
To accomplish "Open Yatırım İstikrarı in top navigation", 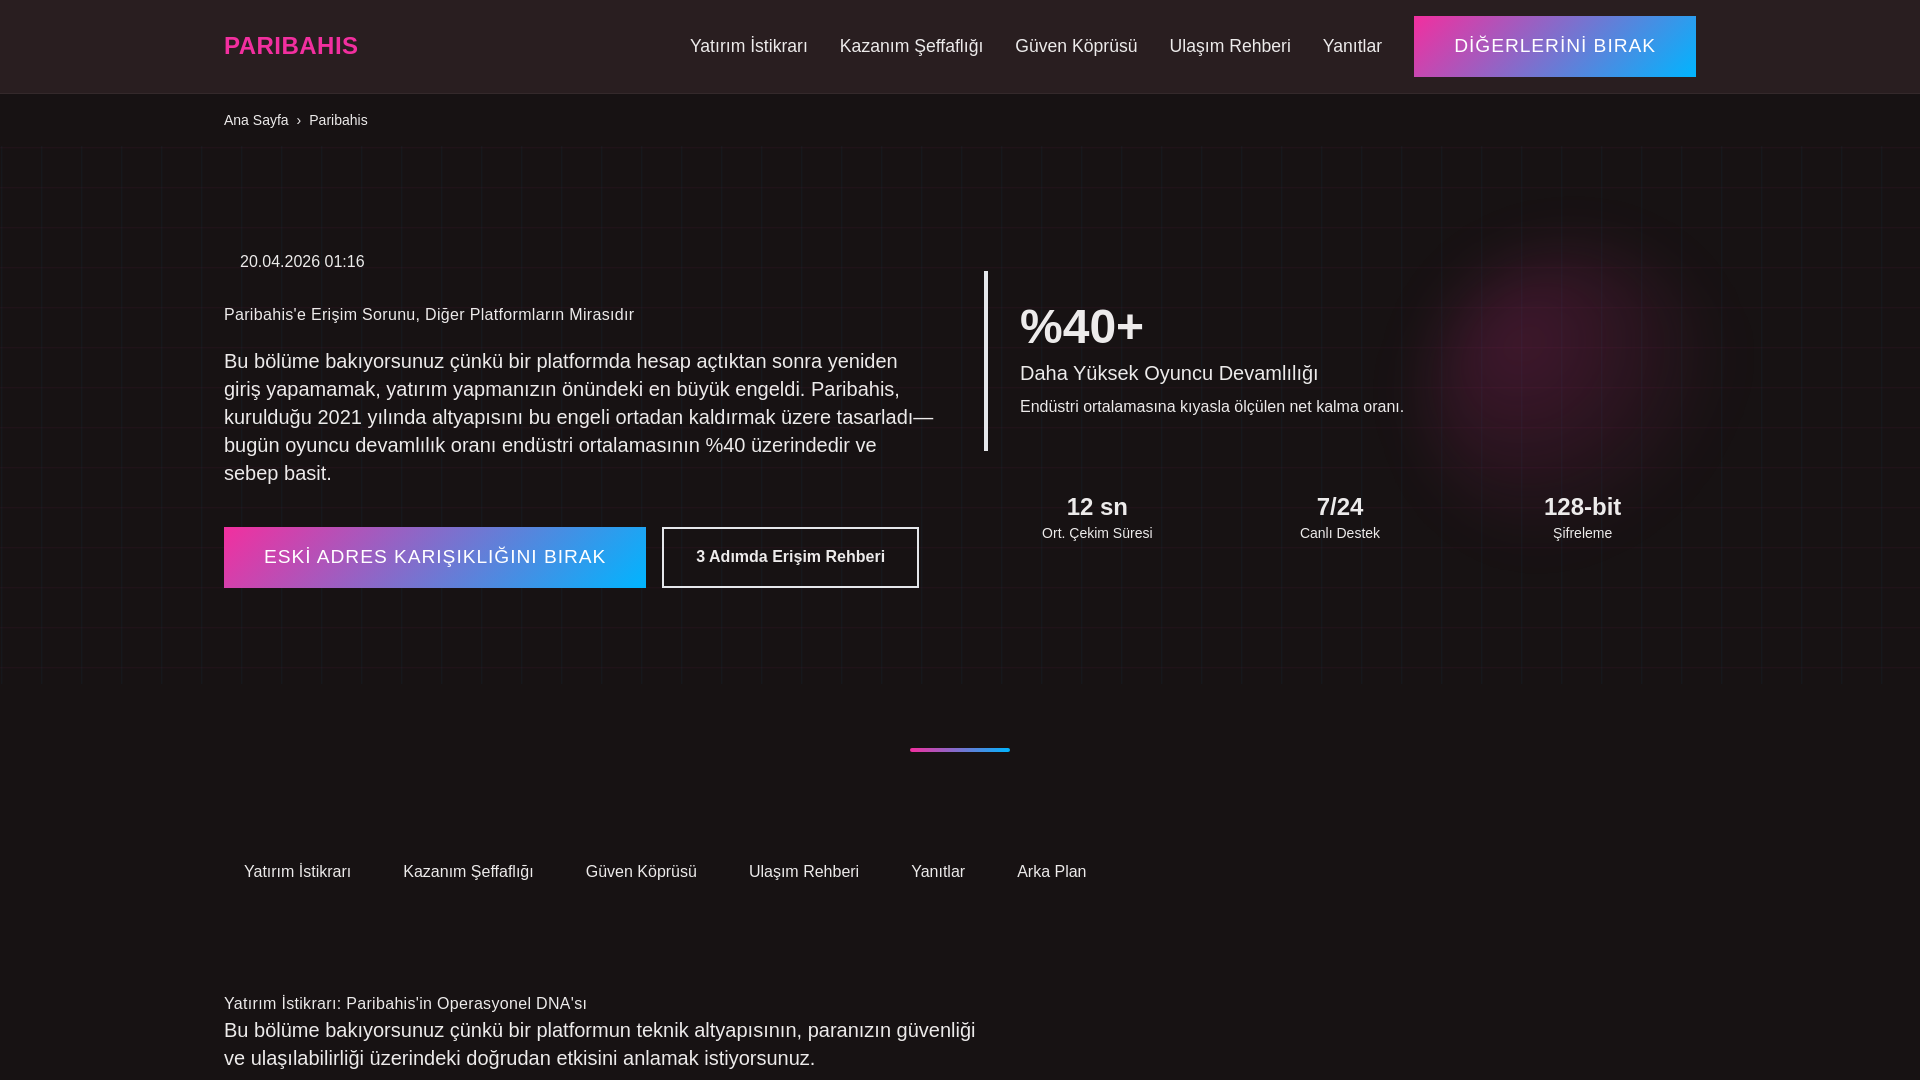I will (x=748, y=46).
